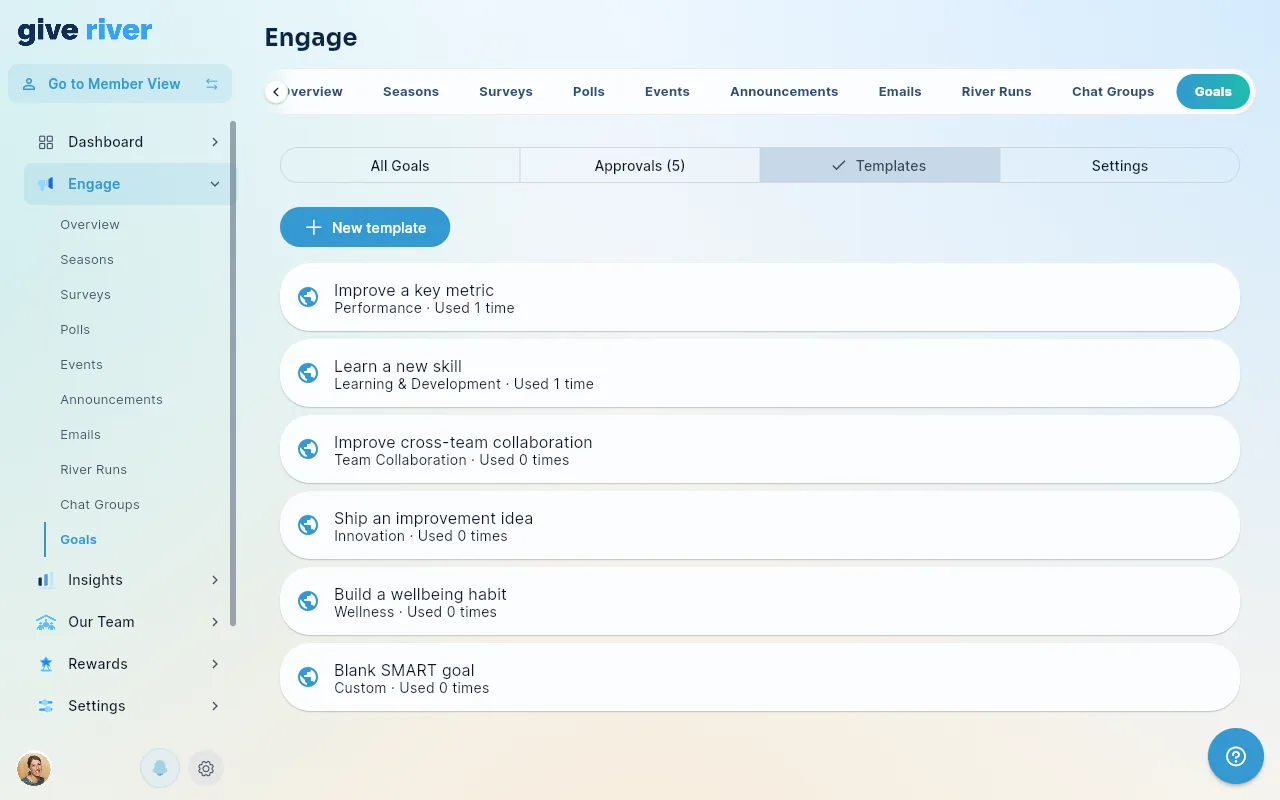Image resolution: width=1280 pixels, height=800 pixels.
Task: Click the Rewards star icon
Action: coord(46,664)
